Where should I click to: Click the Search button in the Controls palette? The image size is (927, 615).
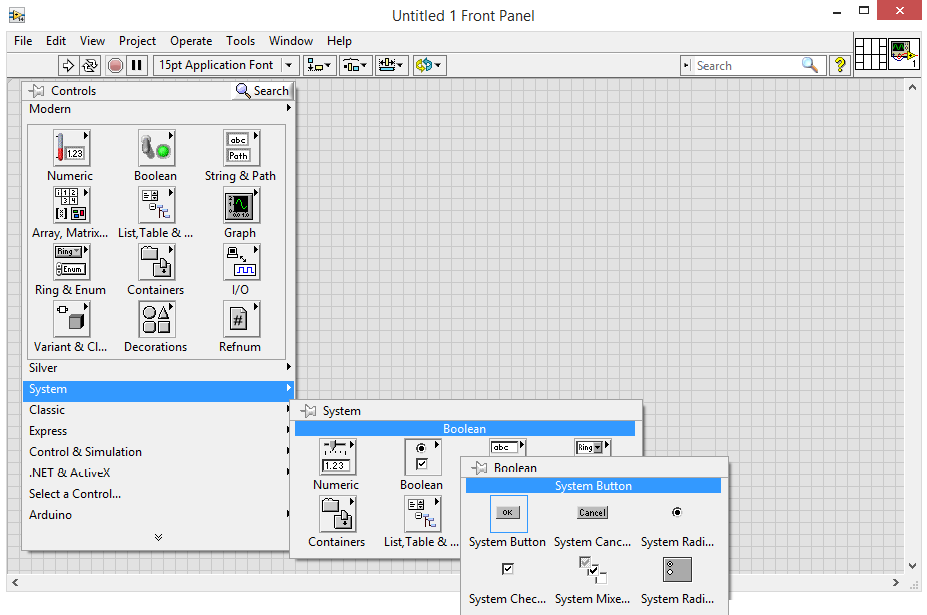(262, 90)
